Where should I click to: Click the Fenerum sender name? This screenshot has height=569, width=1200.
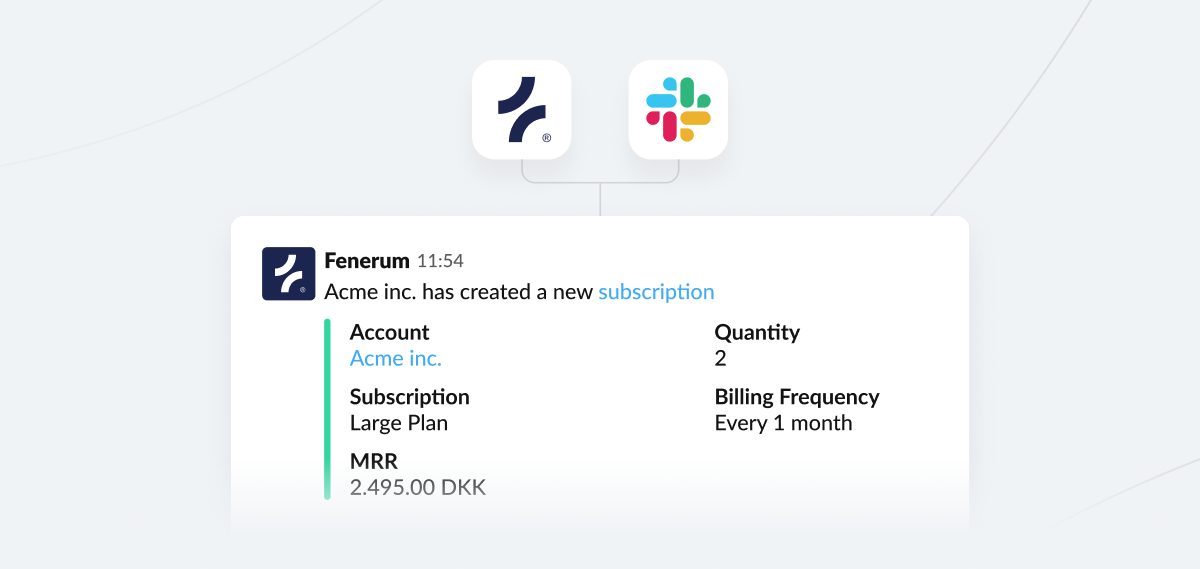367,261
